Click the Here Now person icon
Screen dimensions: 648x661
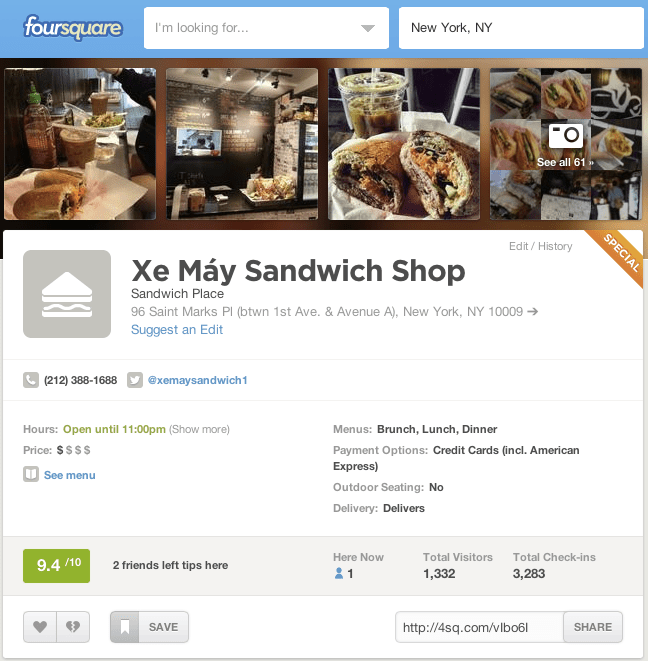pos(339,573)
